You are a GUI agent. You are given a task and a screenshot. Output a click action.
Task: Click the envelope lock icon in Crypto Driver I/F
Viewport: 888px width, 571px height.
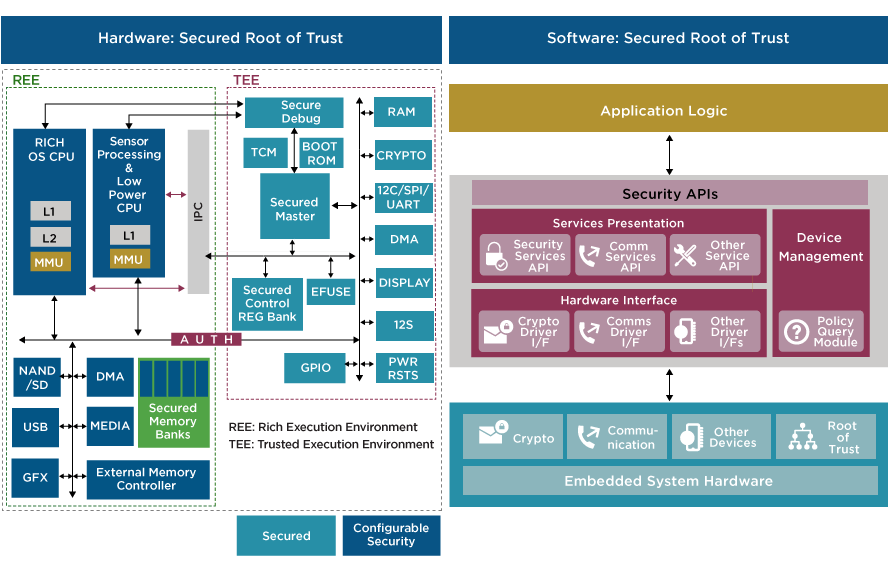(x=495, y=332)
